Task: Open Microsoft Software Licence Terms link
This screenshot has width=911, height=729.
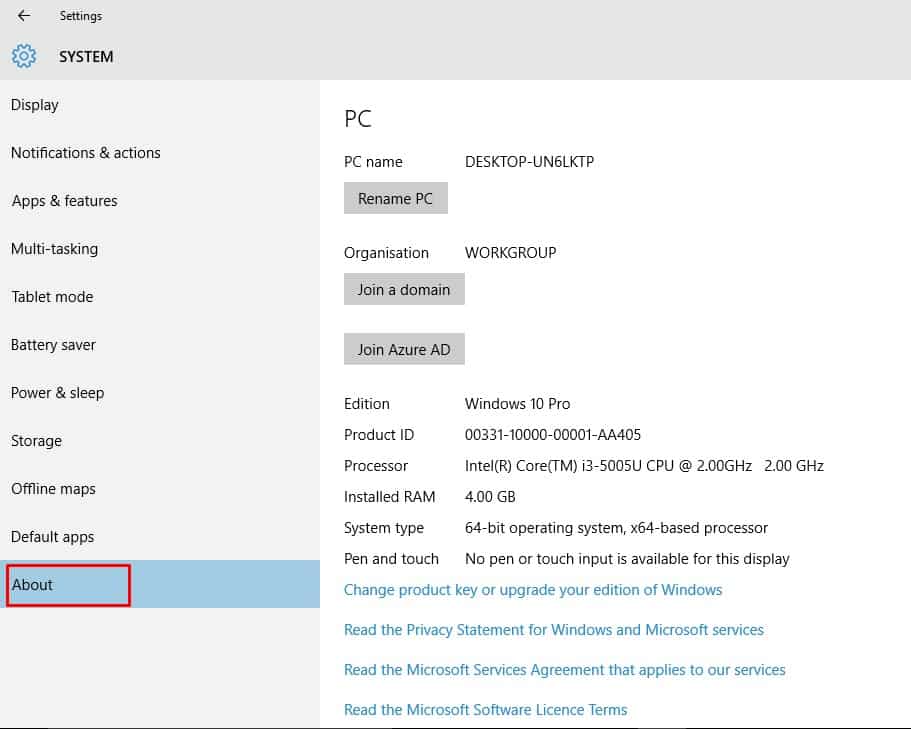Action: pyautogui.click(x=486, y=710)
